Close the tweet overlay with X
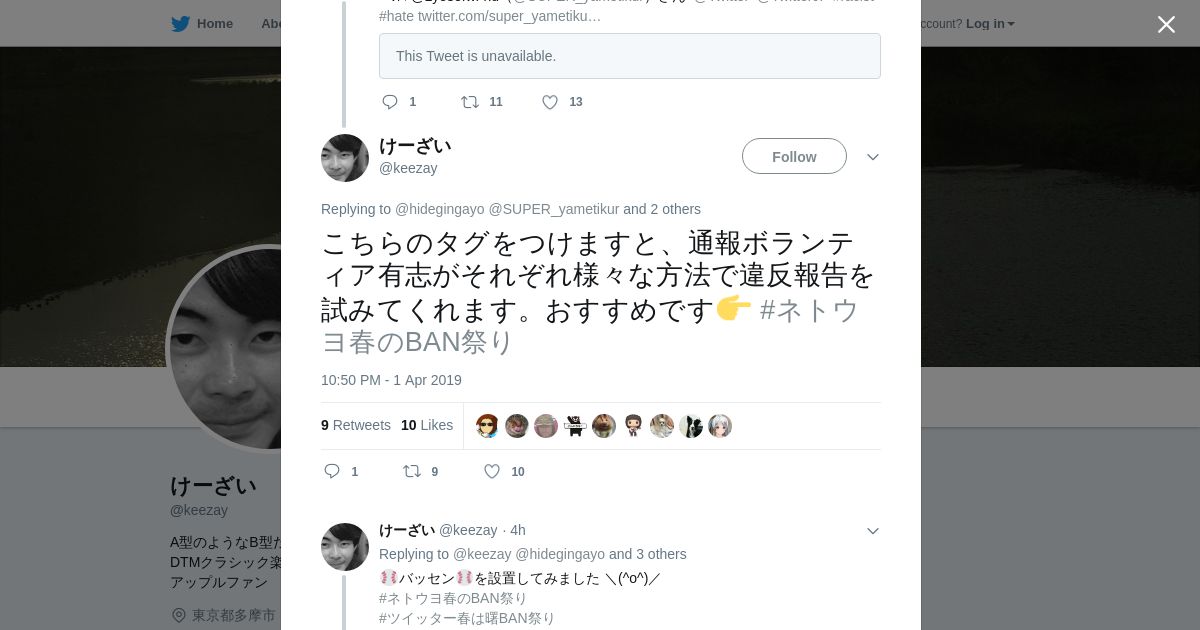Viewport: 1200px width, 630px height. pos(1166,24)
